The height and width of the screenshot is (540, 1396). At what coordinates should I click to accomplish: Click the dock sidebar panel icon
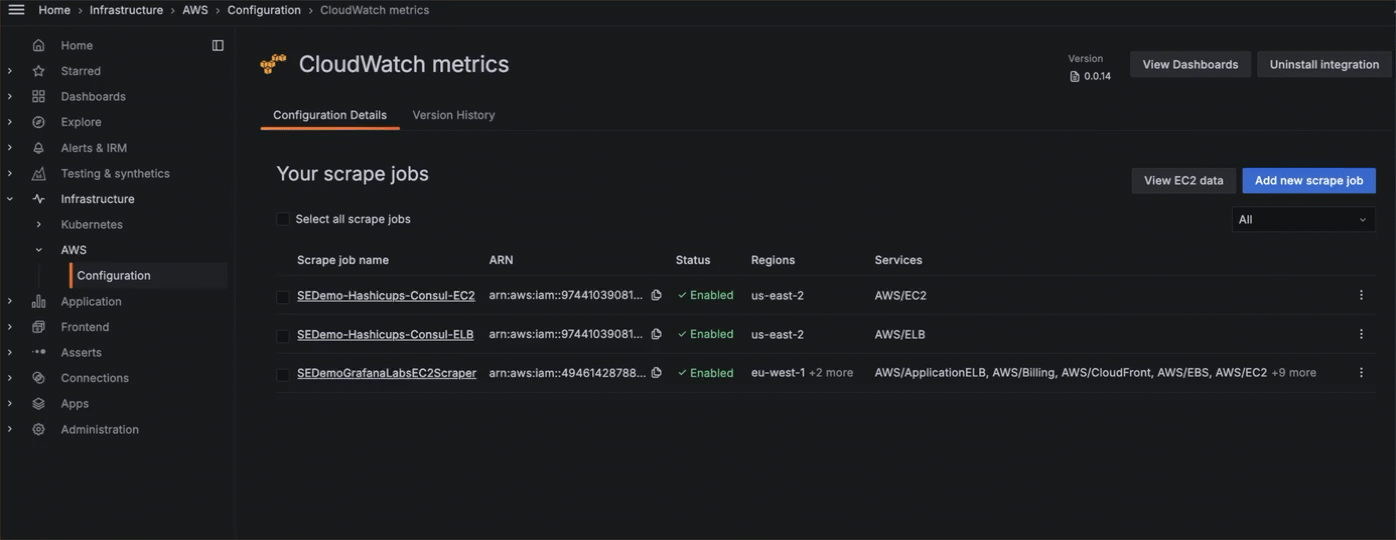click(x=218, y=45)
